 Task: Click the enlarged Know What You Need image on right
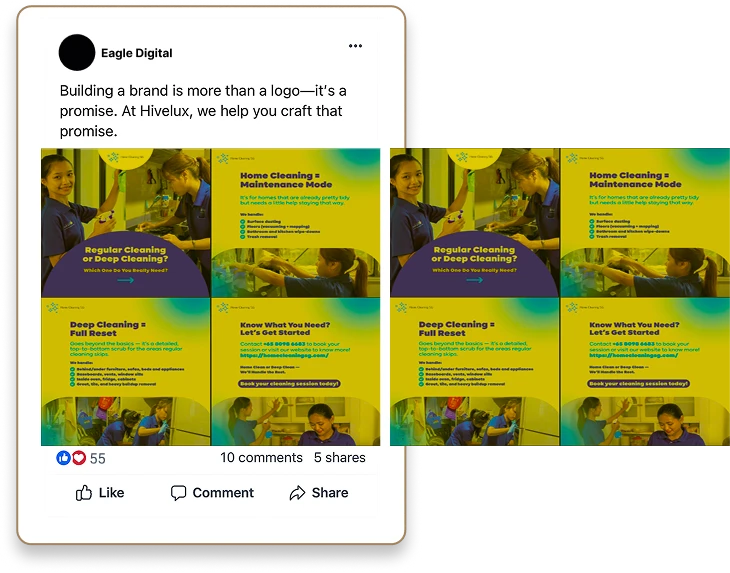(x=645, y=372)
